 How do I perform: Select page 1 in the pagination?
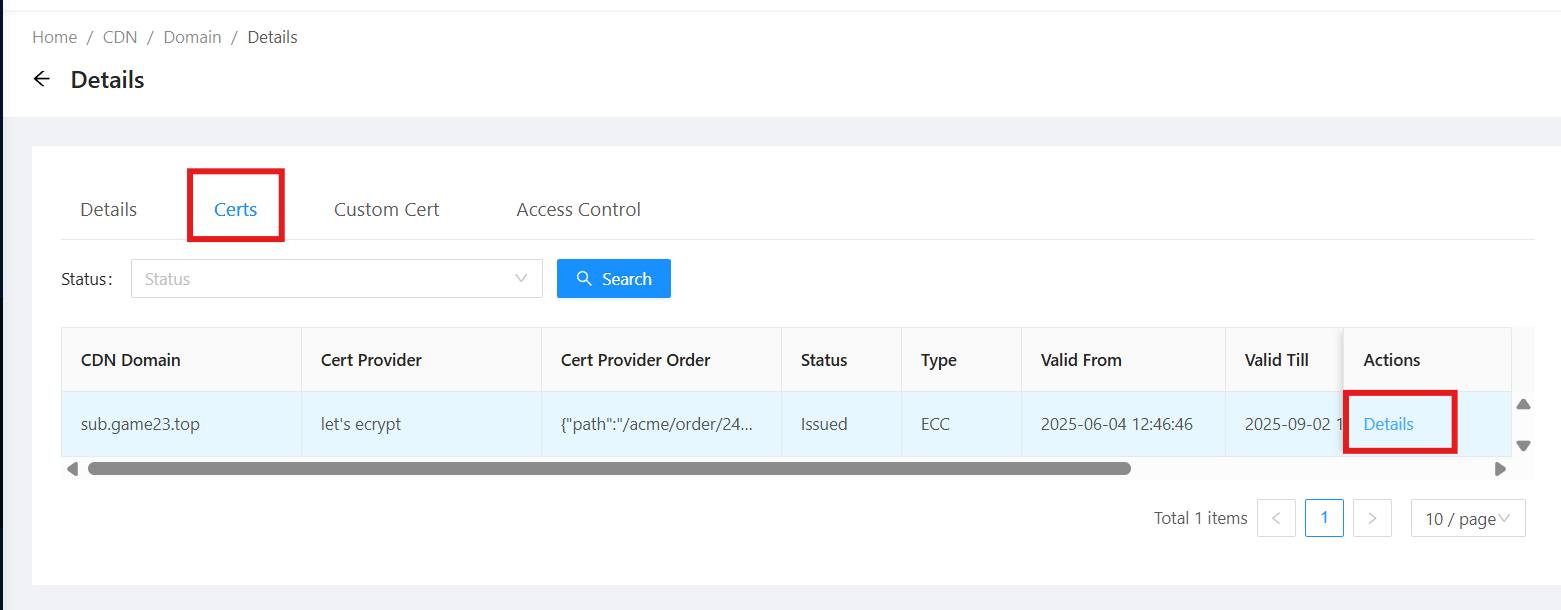pyautogui.click(x=1324, y=518)
